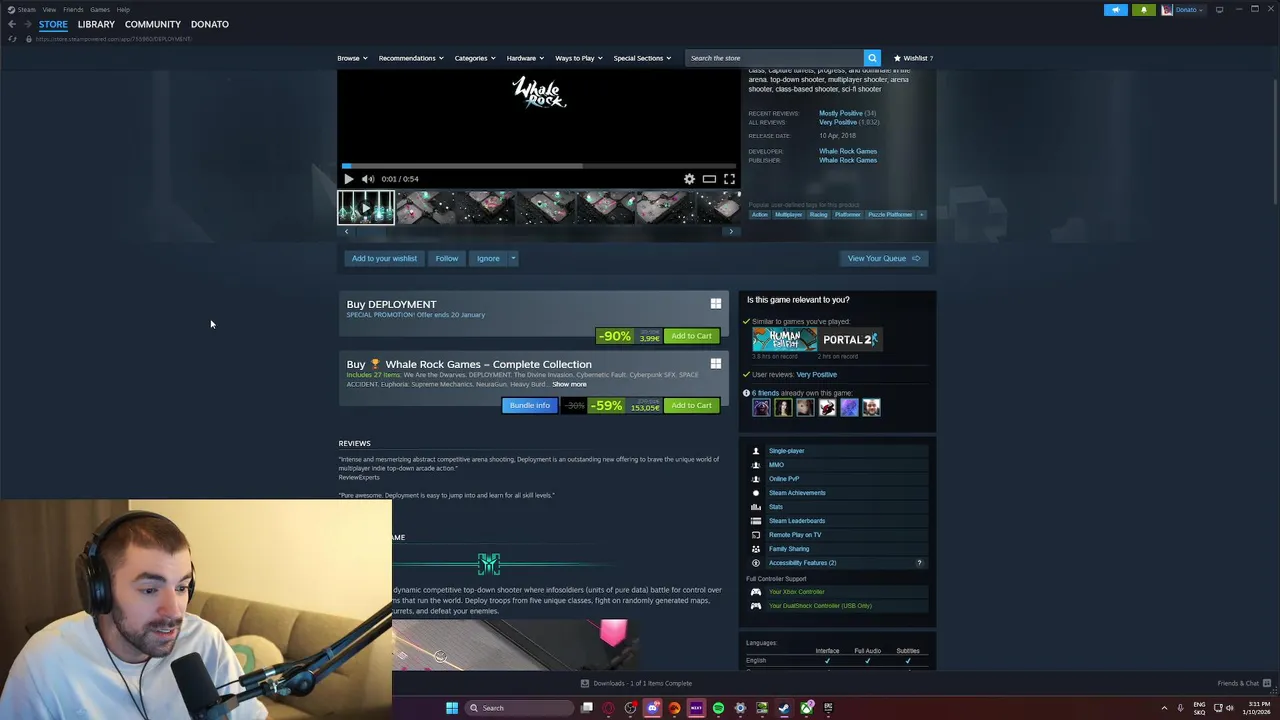Open Steam from the taskbar
Screen dimensions: 1280x720
[x=784, y=708]
